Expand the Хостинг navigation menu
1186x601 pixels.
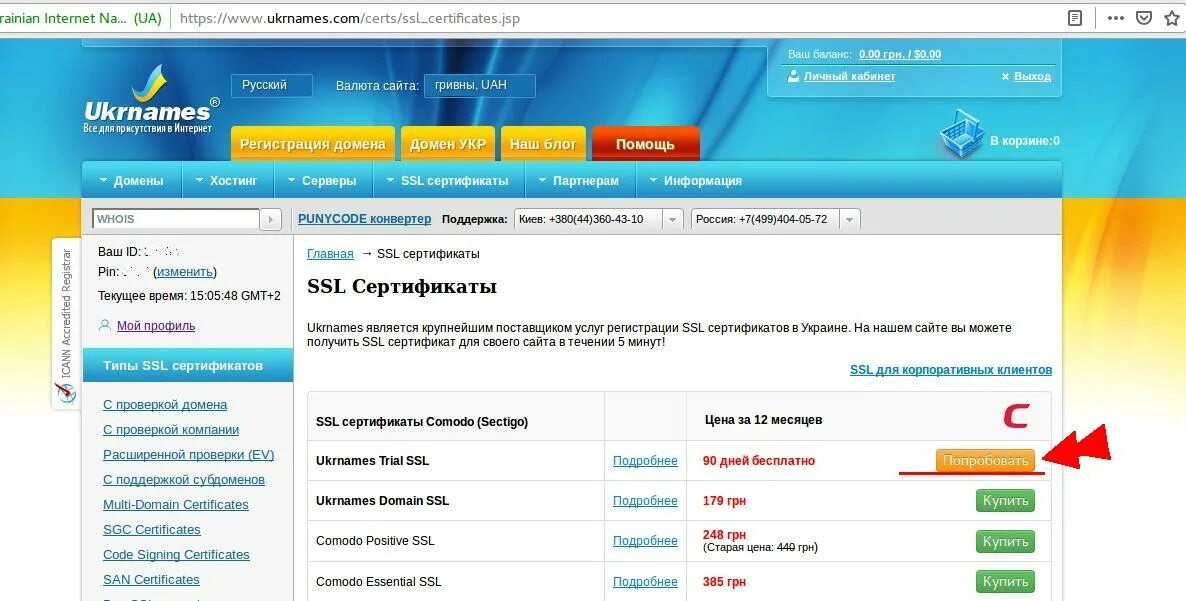point(226,181)
